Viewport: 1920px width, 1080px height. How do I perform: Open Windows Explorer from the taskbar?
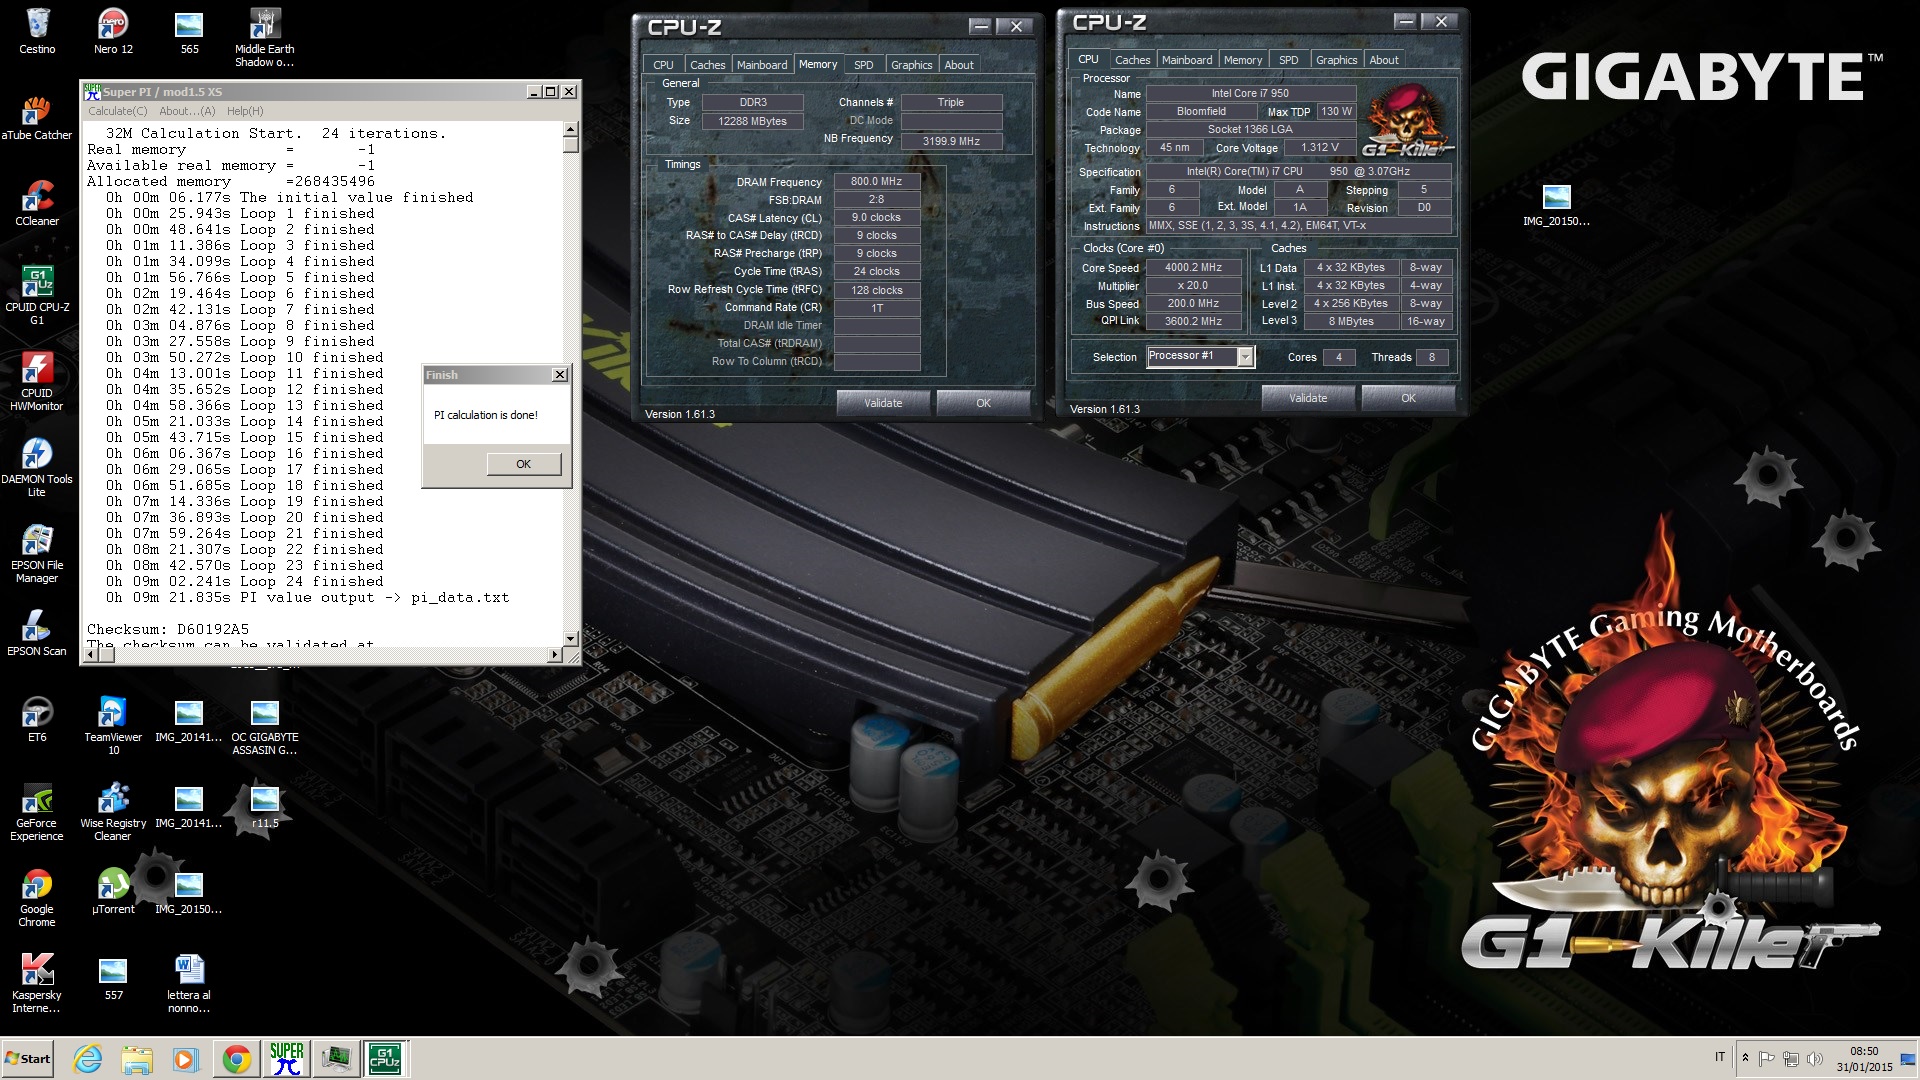click(x=137, y=1058)
